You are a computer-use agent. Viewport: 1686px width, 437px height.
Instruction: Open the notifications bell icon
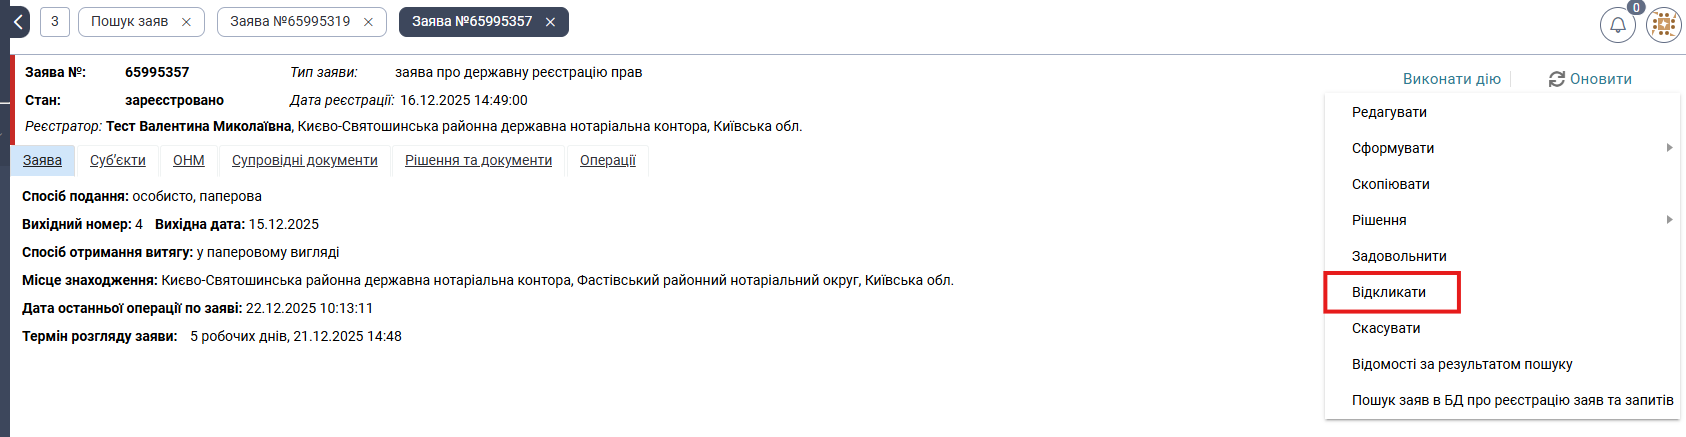coord(1617,25)
